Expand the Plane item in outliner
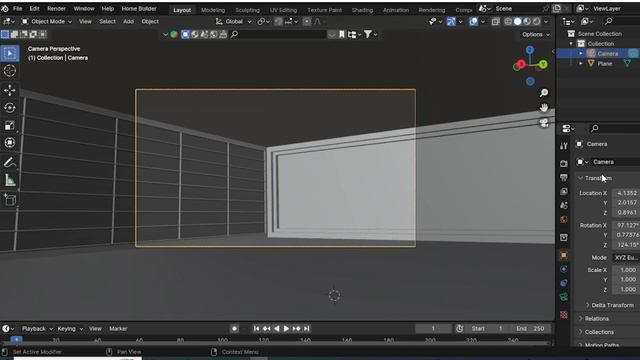Screen dimensions: 640x360 click(x=581, y=64)
